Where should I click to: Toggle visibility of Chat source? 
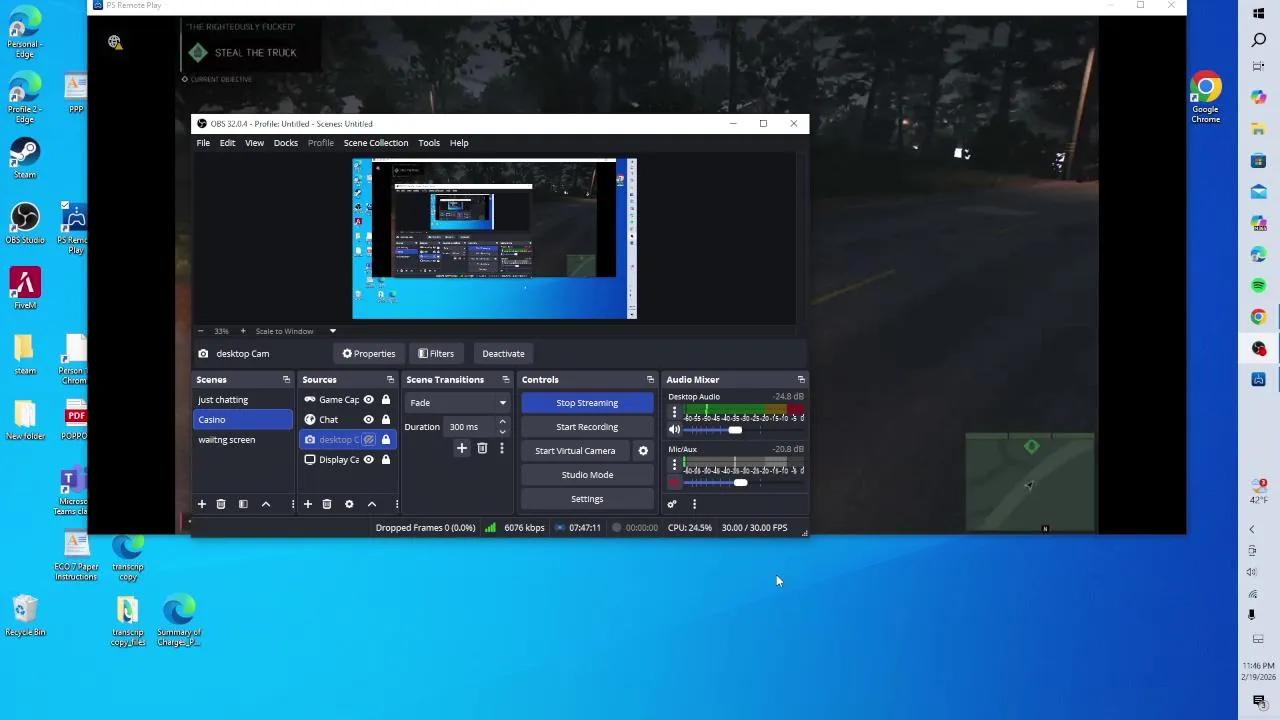tap(368, 420)
